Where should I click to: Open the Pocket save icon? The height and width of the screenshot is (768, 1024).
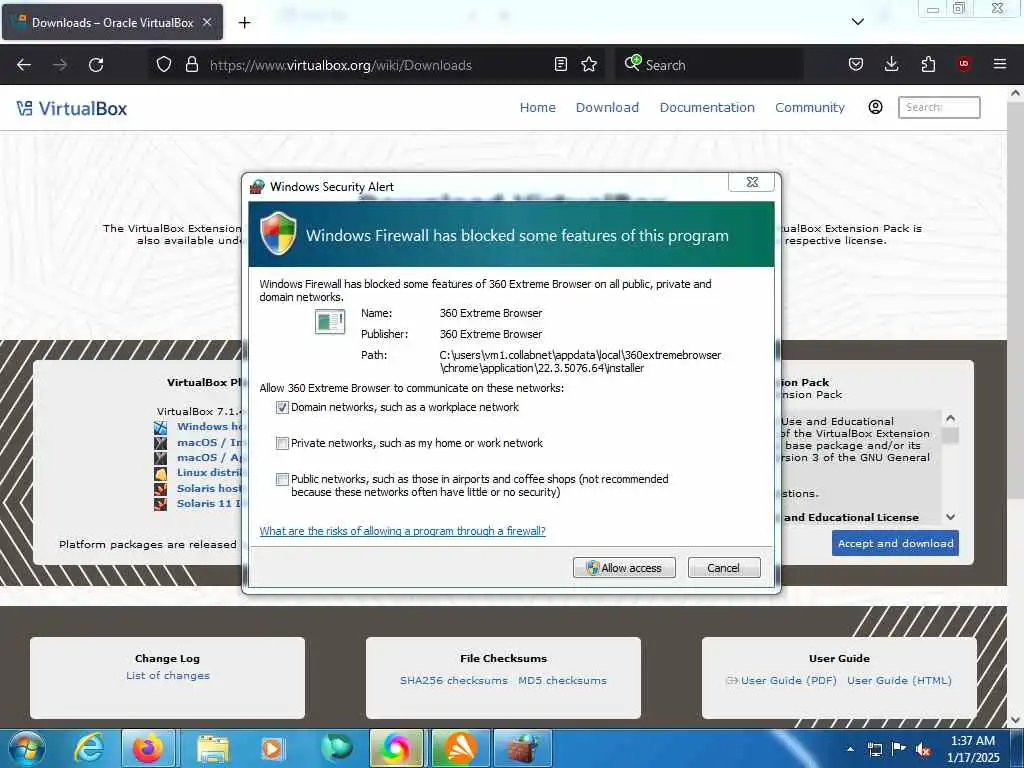tap(856, 65)
